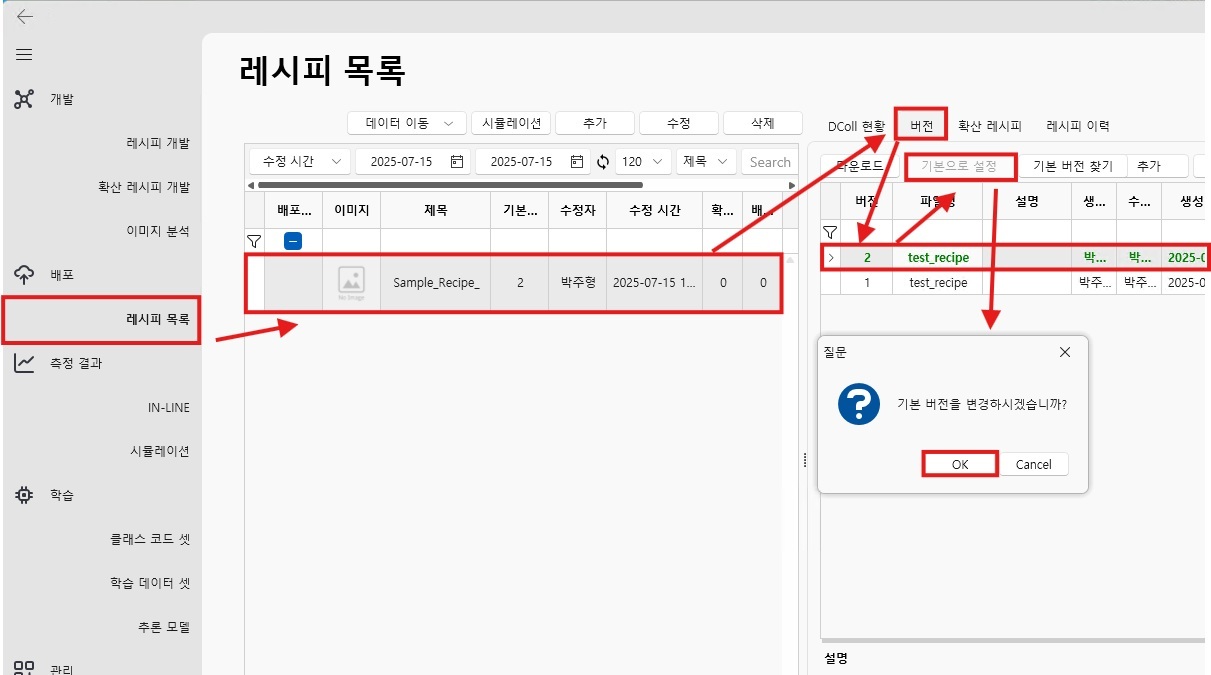
Task: Toggle the hamburger navigation menu
Action: tap(24, 54)
